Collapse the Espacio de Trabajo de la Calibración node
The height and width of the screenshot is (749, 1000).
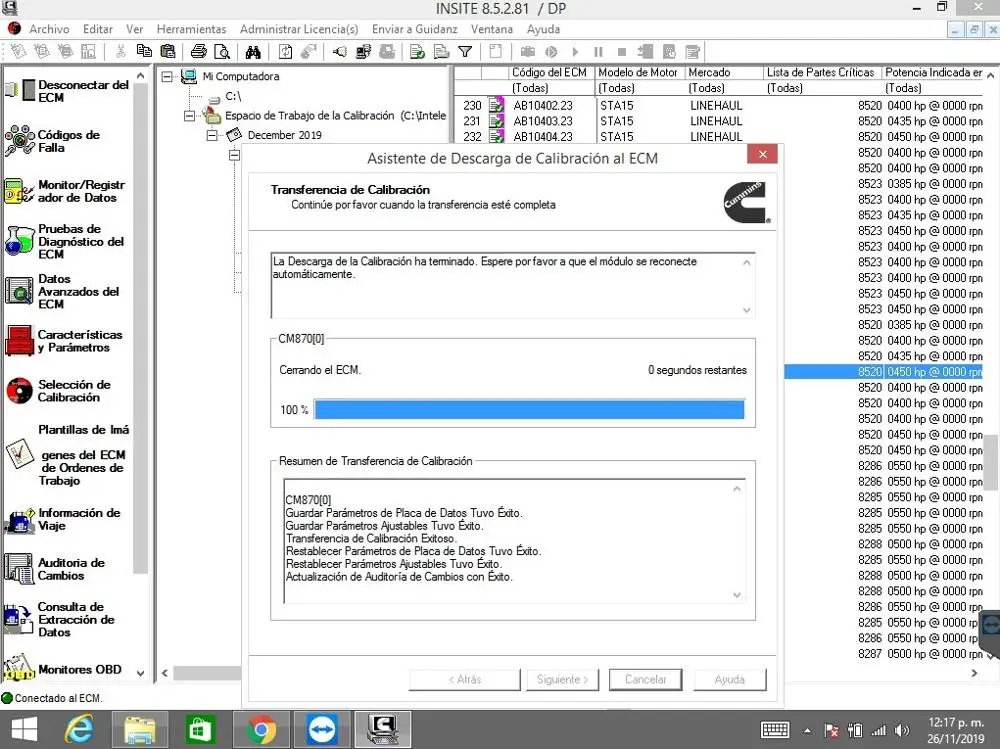pos(189,115)
